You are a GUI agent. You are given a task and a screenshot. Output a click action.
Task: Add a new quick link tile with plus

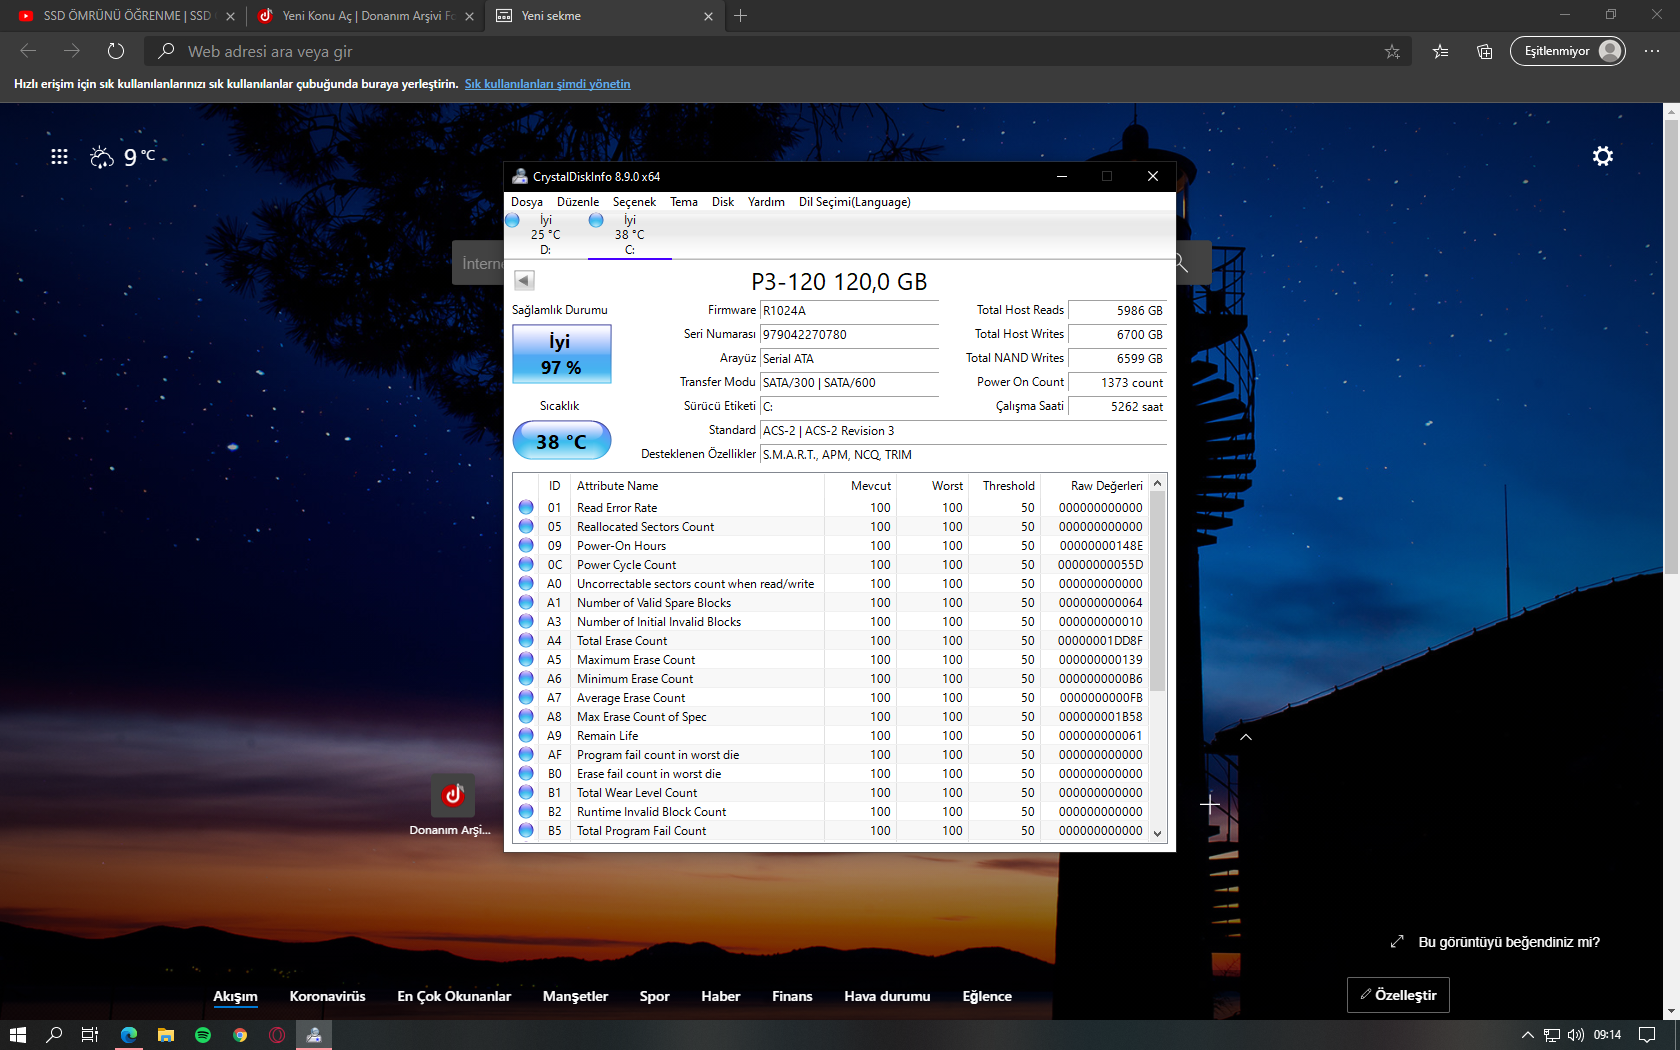click(x=1210, y=805)
